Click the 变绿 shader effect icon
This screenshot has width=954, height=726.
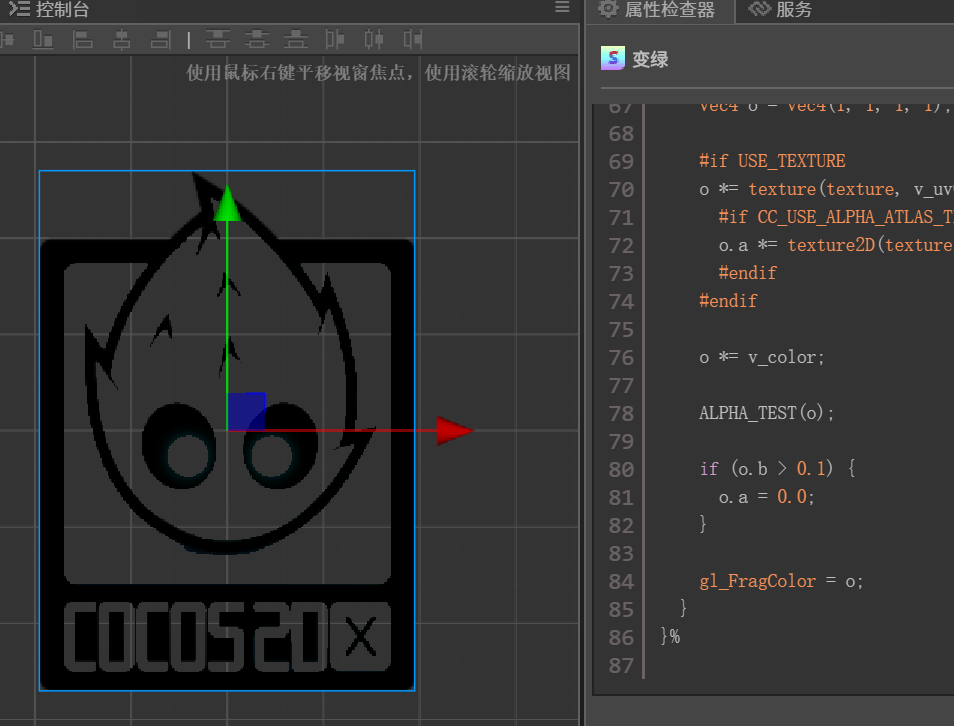tap(613, 58)
